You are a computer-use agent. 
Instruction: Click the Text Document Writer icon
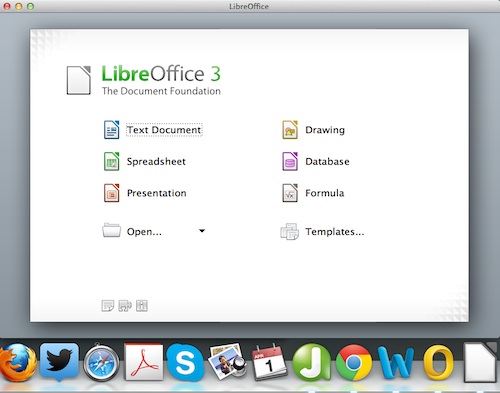click(x=111, y=130)
